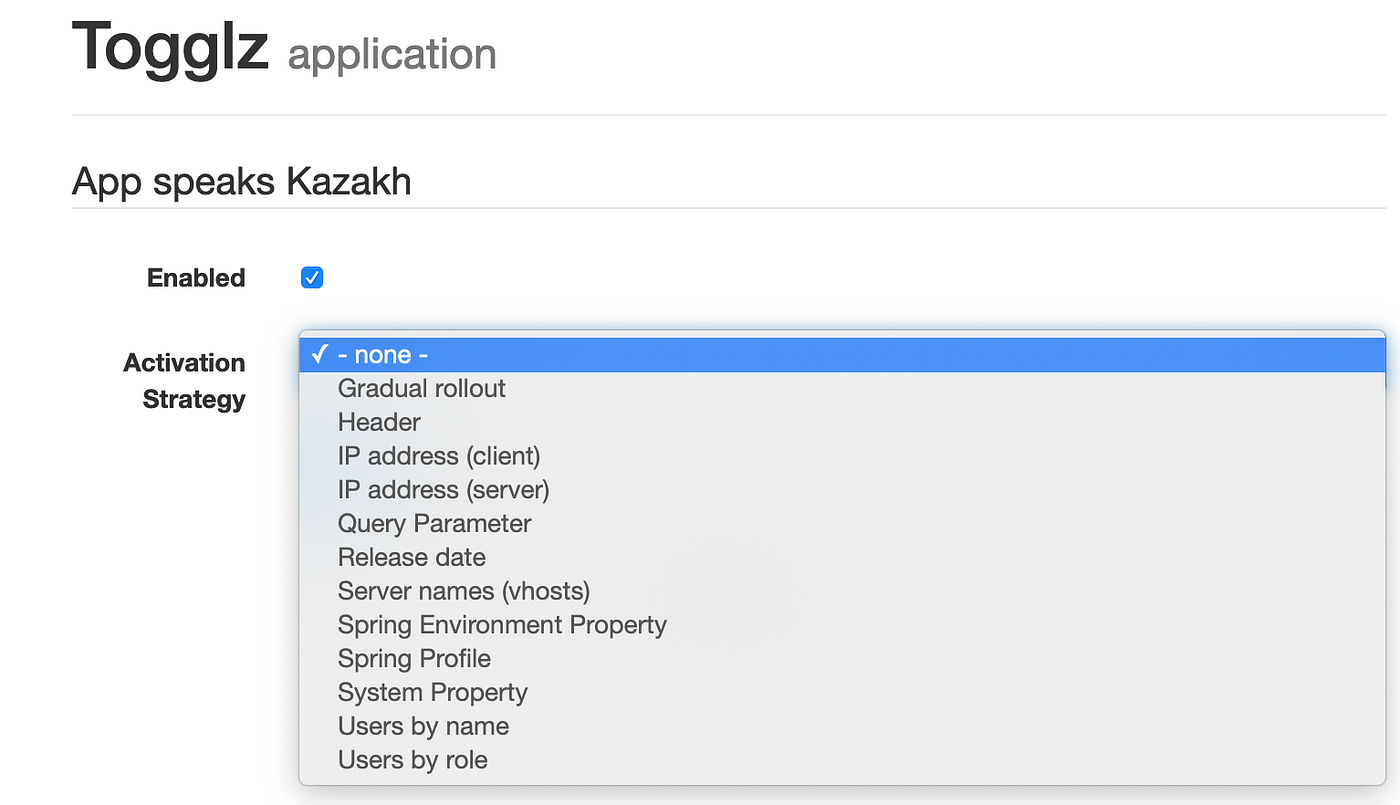Select '- none -' in Activation Strategy
Viewport: 1400px width, 805px height.
[842, 355]
